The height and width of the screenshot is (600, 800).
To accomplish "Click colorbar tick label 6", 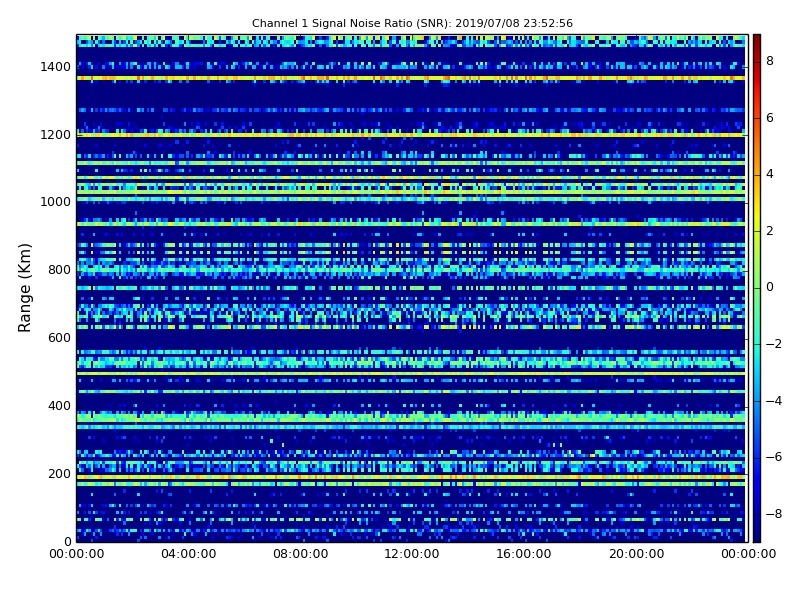I will pyautogui.click(x=770, y=118).
